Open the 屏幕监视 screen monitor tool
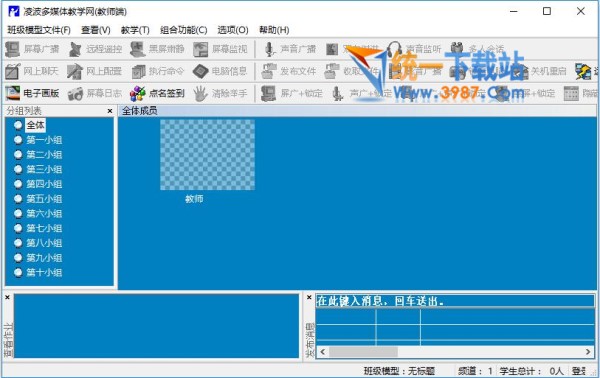 click(x=220, y=49)
